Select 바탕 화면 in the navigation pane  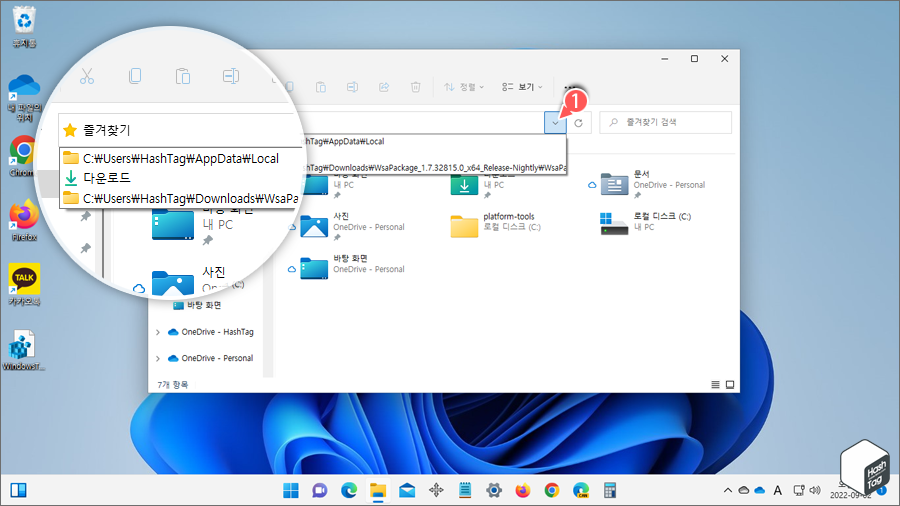tap(197, 305)
